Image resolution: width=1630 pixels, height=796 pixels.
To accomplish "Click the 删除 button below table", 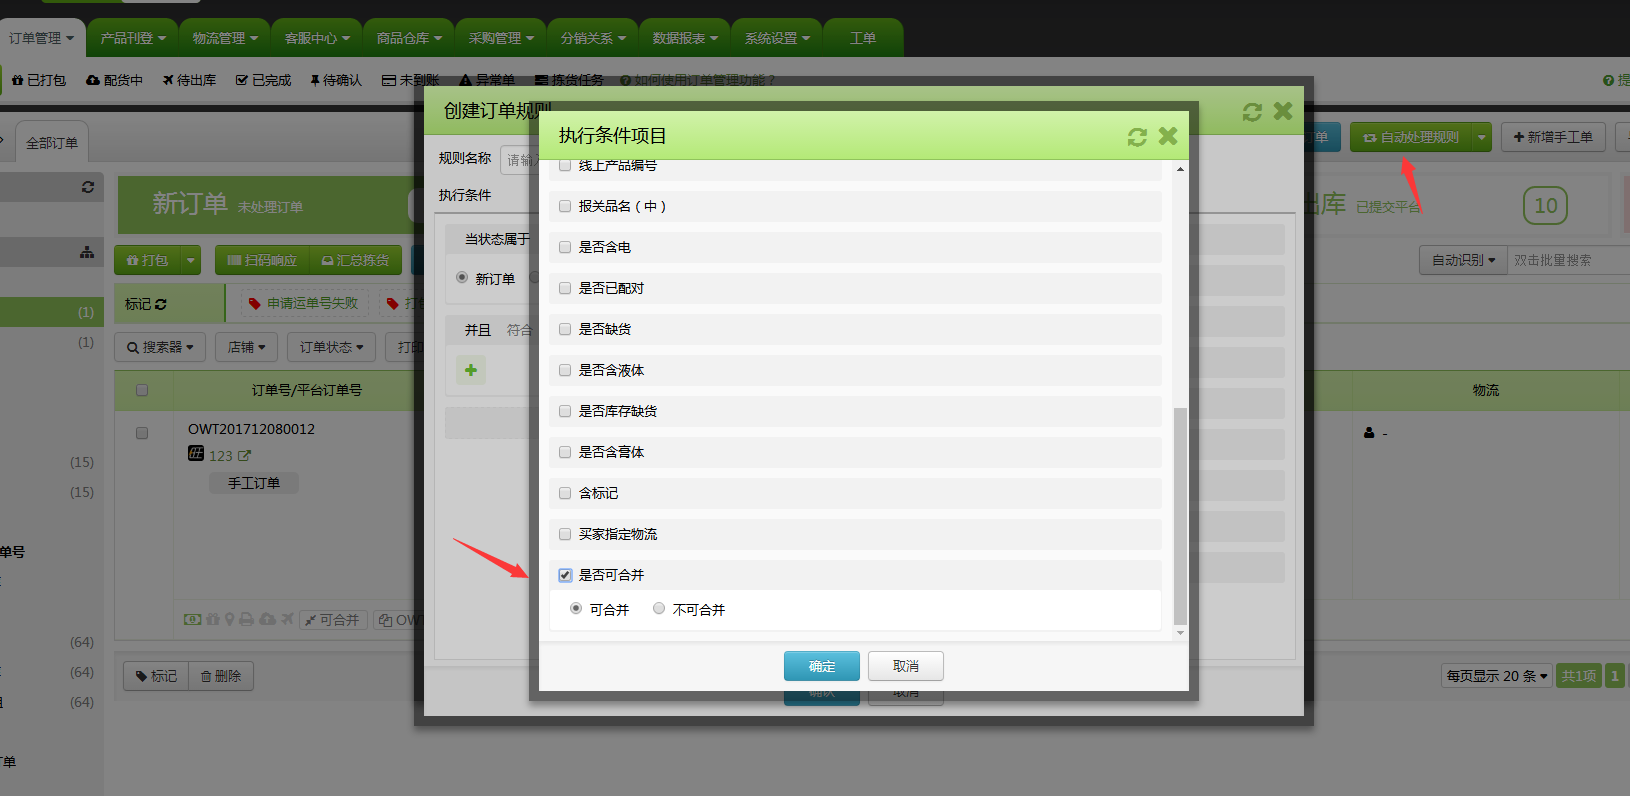I will [220, 676].
